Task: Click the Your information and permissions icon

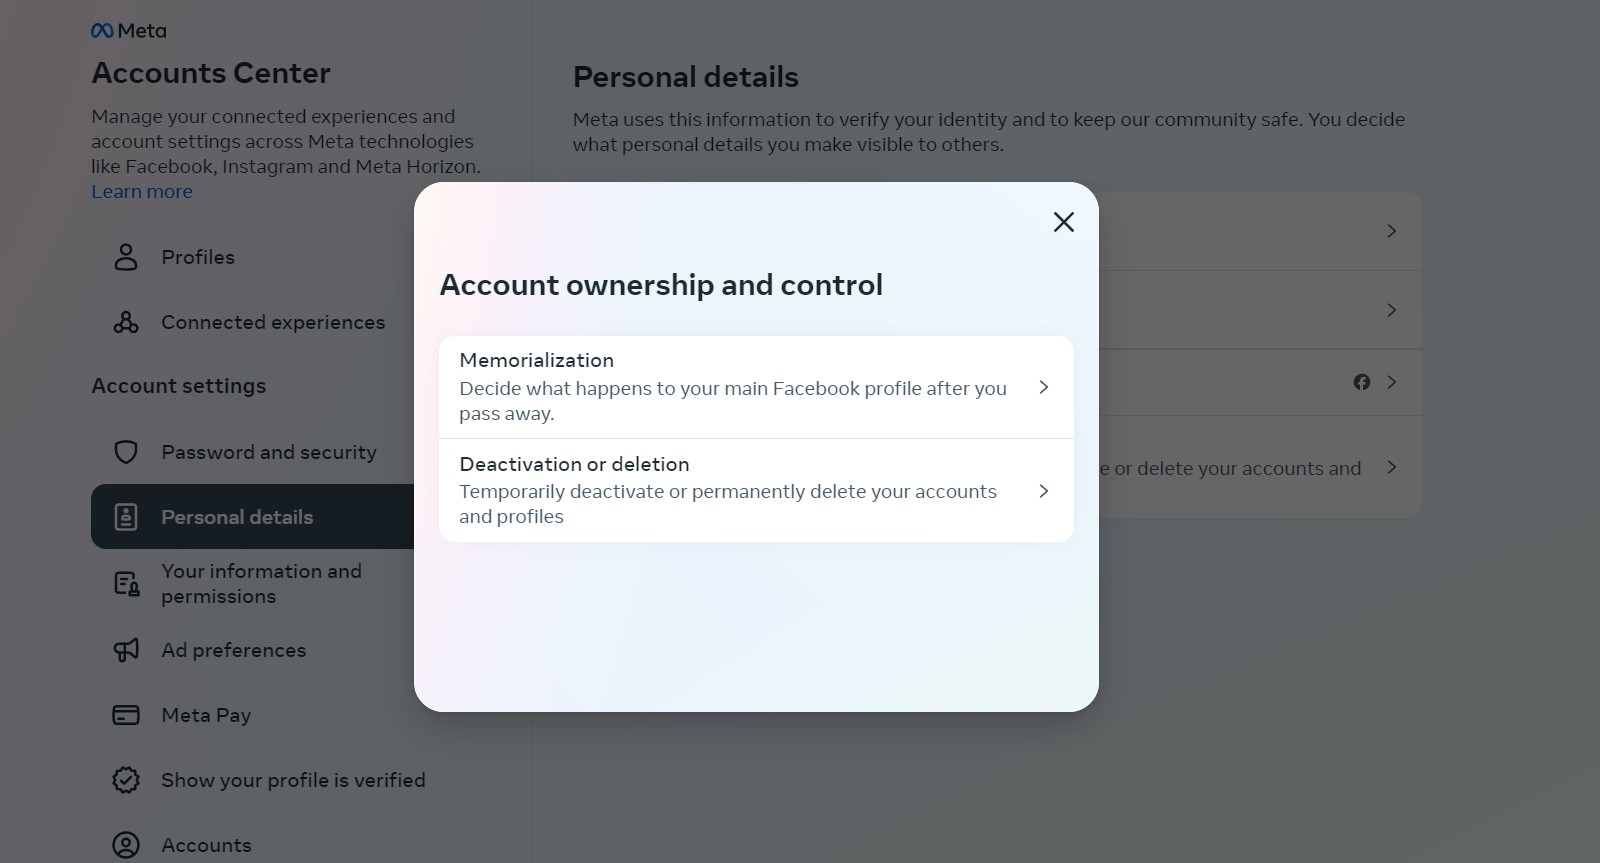Action: point(126,584)
